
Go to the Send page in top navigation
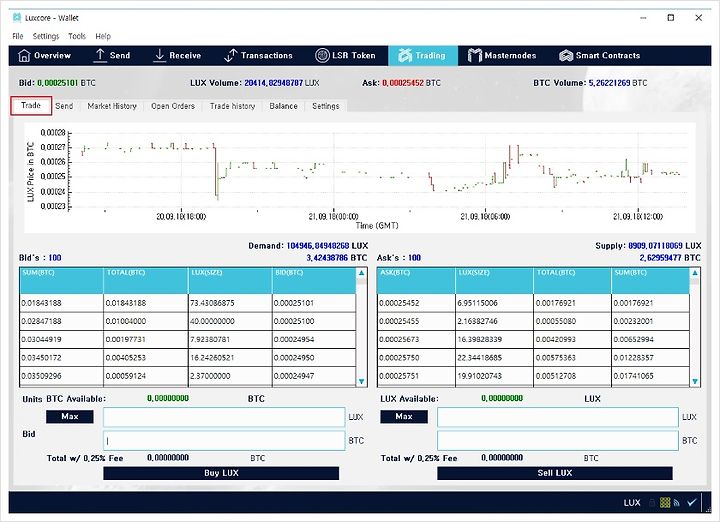click(x=112, y=56)
